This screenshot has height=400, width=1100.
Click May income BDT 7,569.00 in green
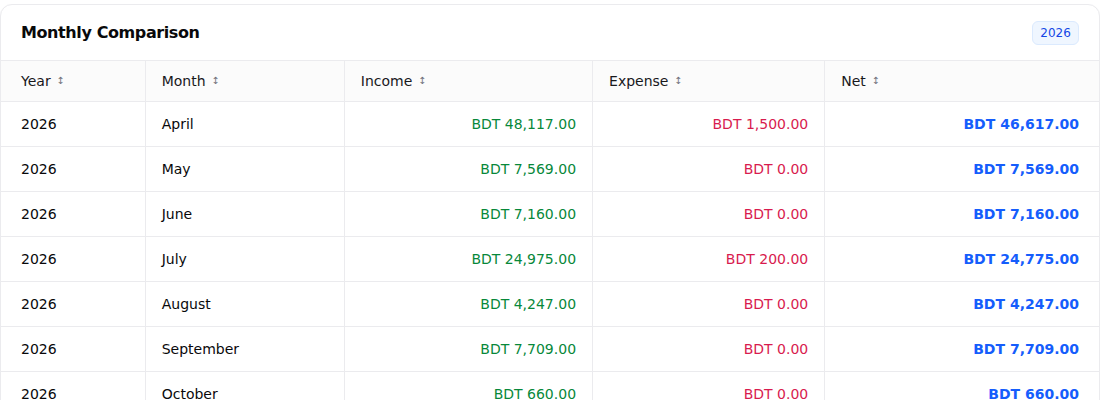point(528,169)
